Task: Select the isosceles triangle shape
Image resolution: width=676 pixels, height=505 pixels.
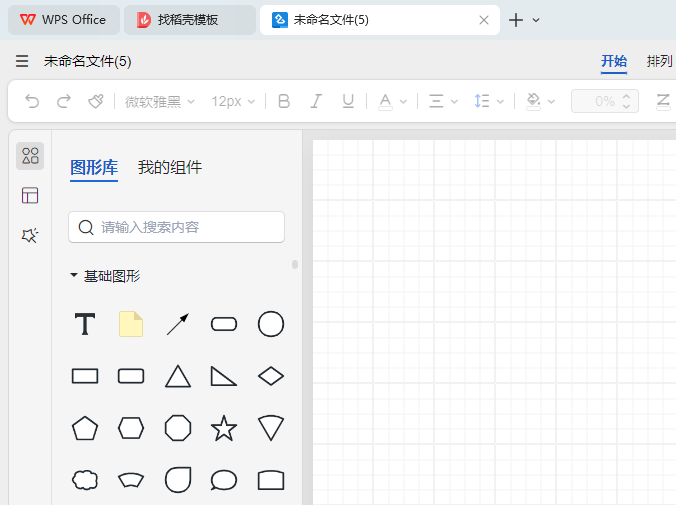Action: point(178,376)
